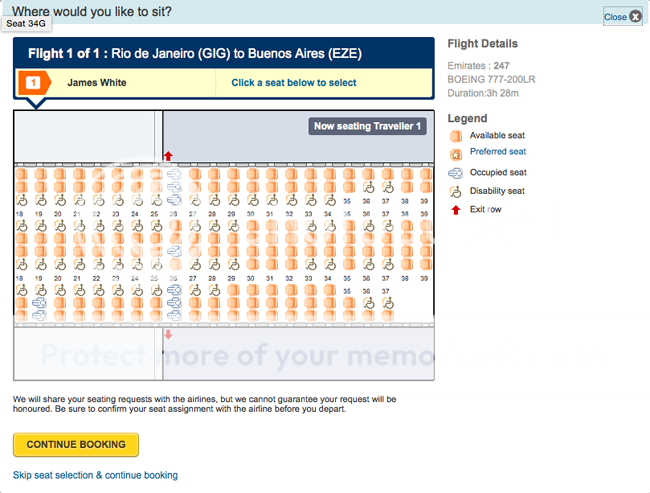Click the 'Click a seat below to select' prompt

293,83
